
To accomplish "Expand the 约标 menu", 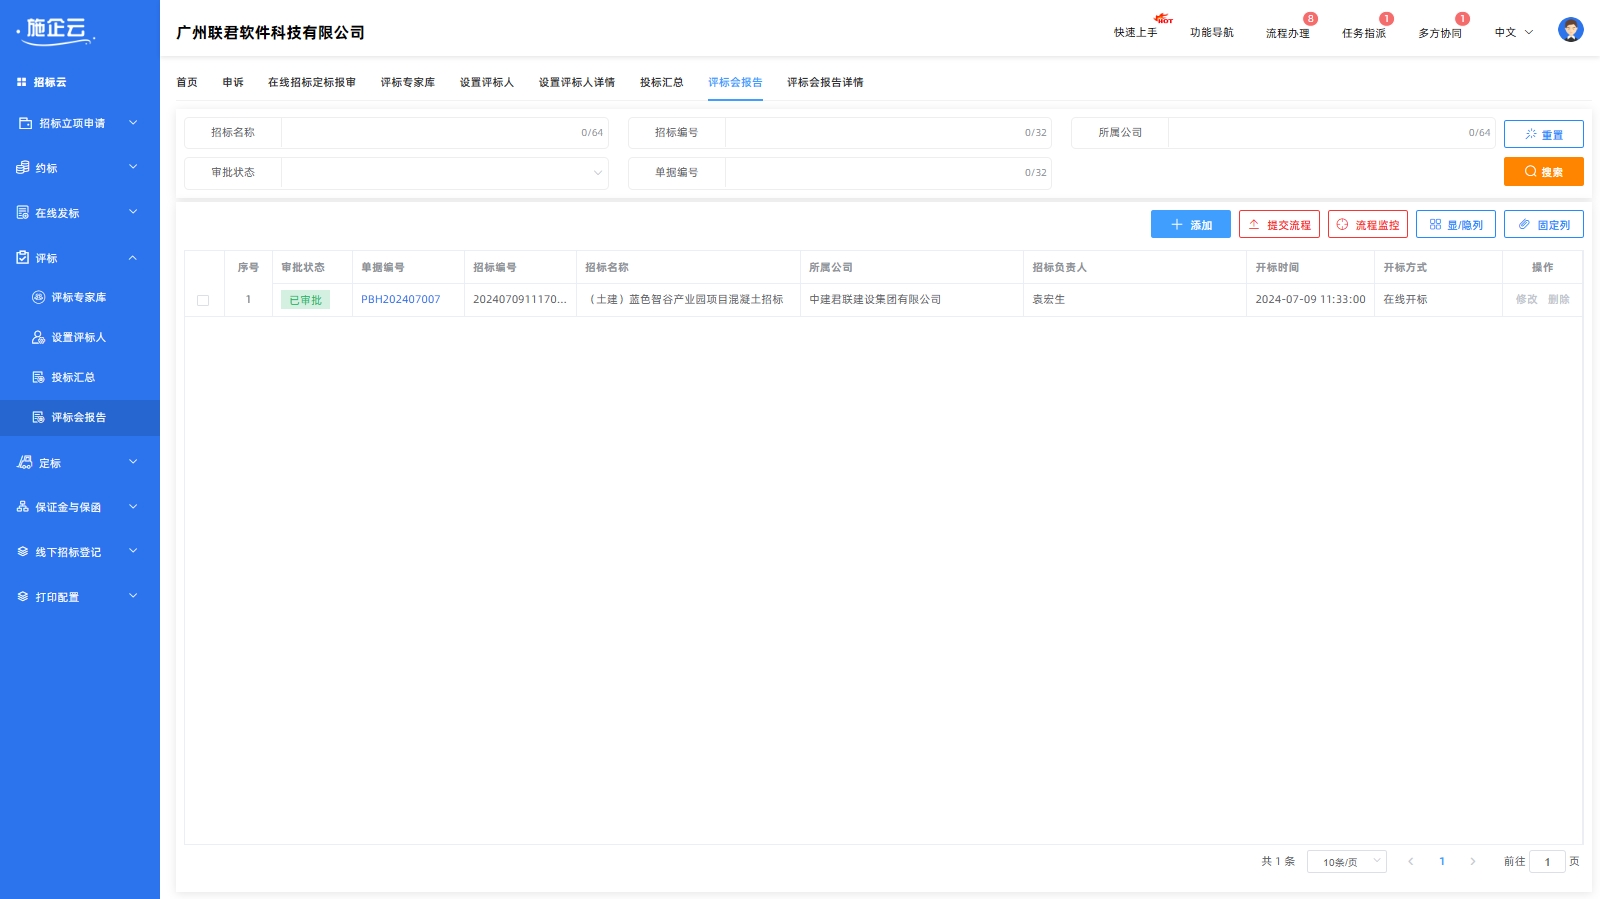I will [133, 167].
